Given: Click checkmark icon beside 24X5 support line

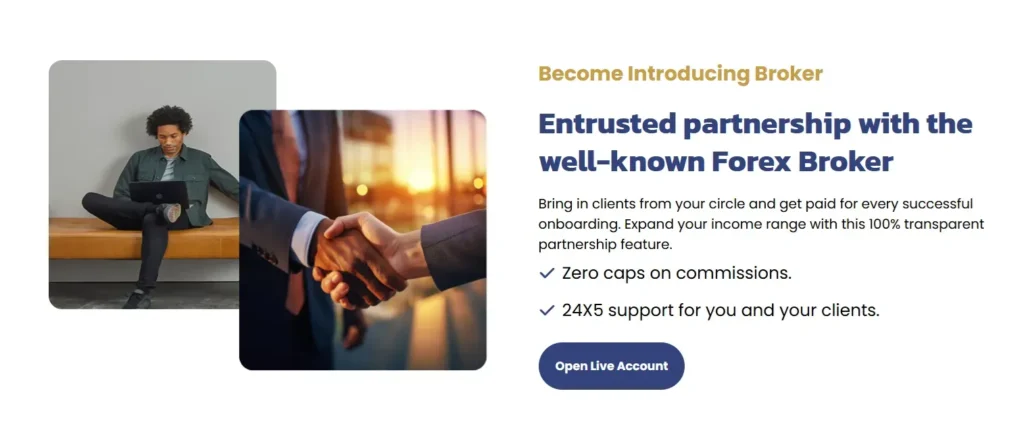Looking at the screenshot, I should pyautogui.click(x=546, y=311).
